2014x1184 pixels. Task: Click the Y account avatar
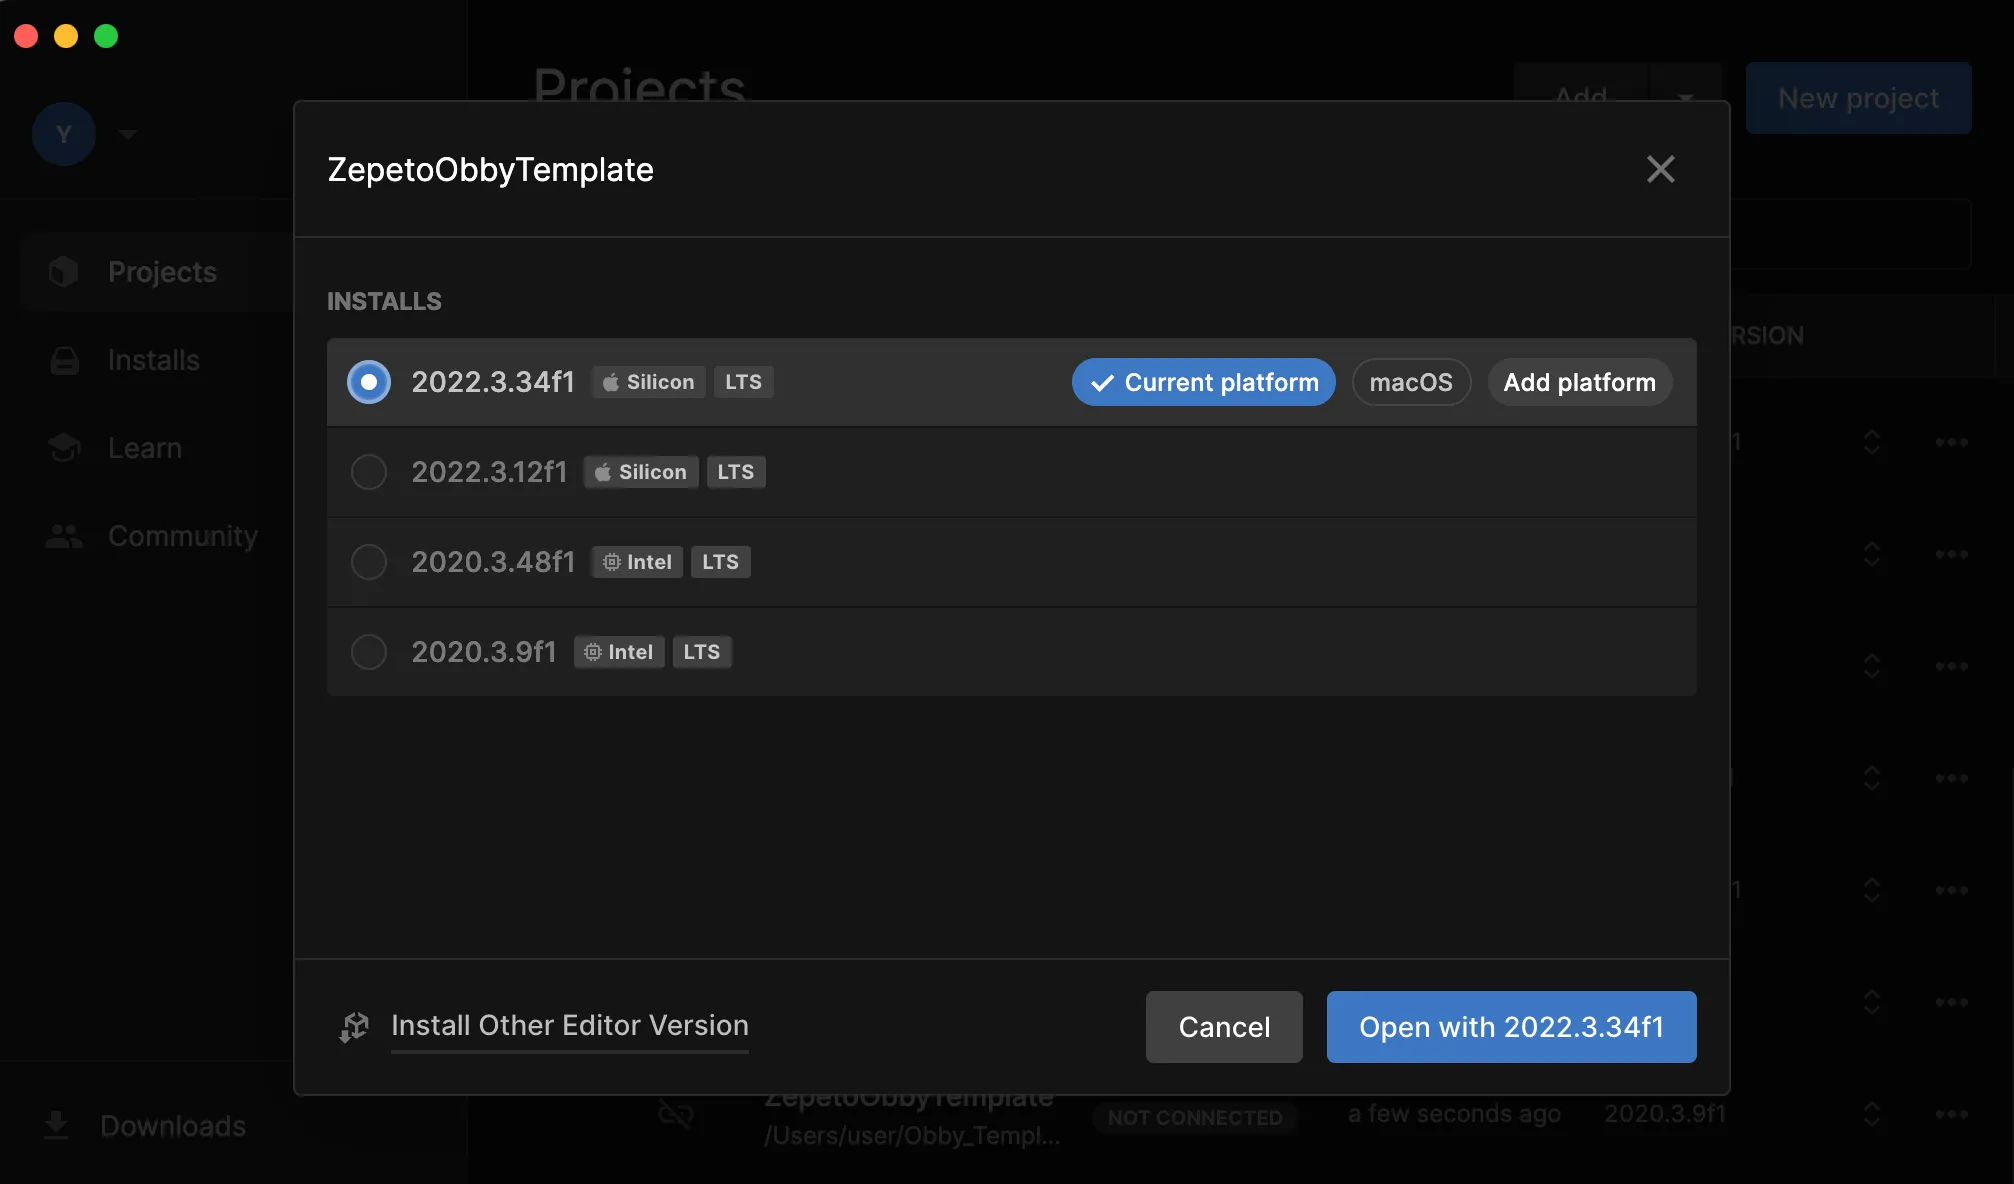tap(64, 134)
